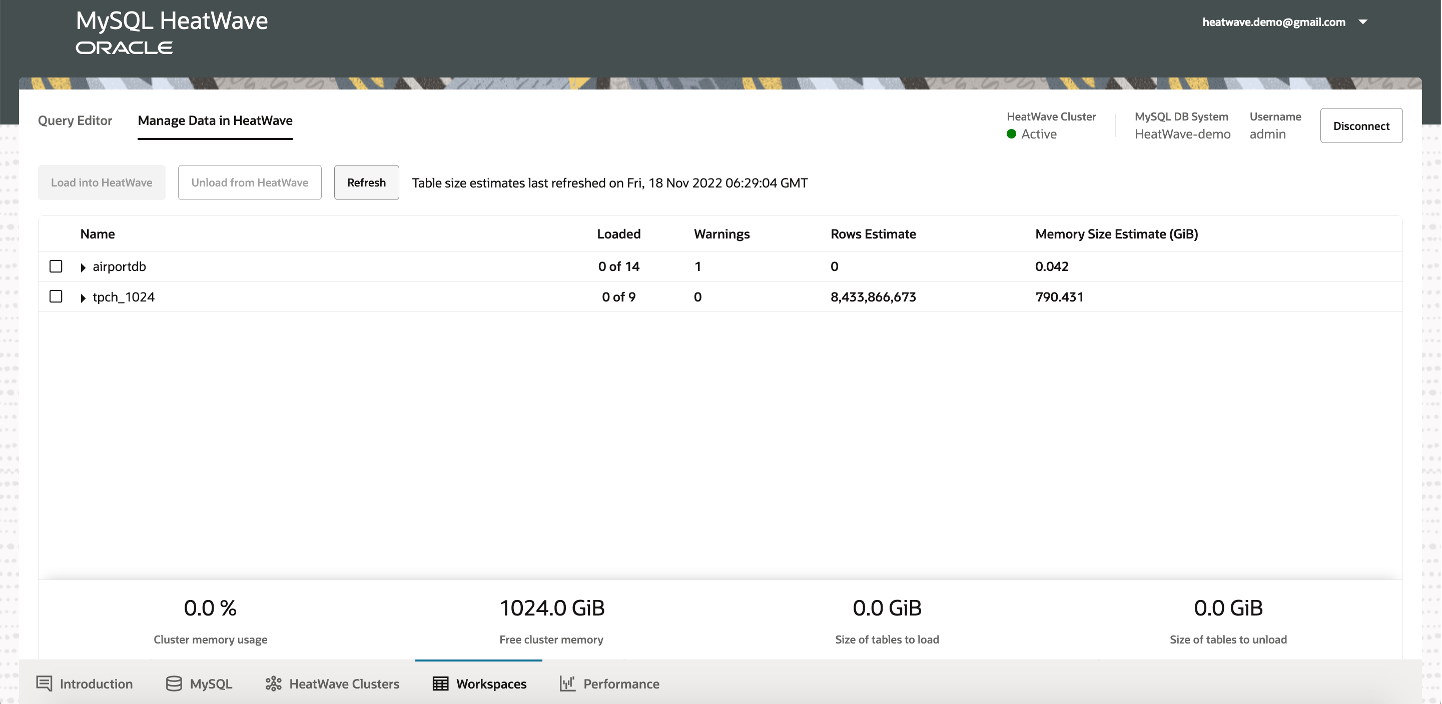
Task: Click the green Active cluster status indicator
Action: pyautogui.click(x=1012, y=131)
